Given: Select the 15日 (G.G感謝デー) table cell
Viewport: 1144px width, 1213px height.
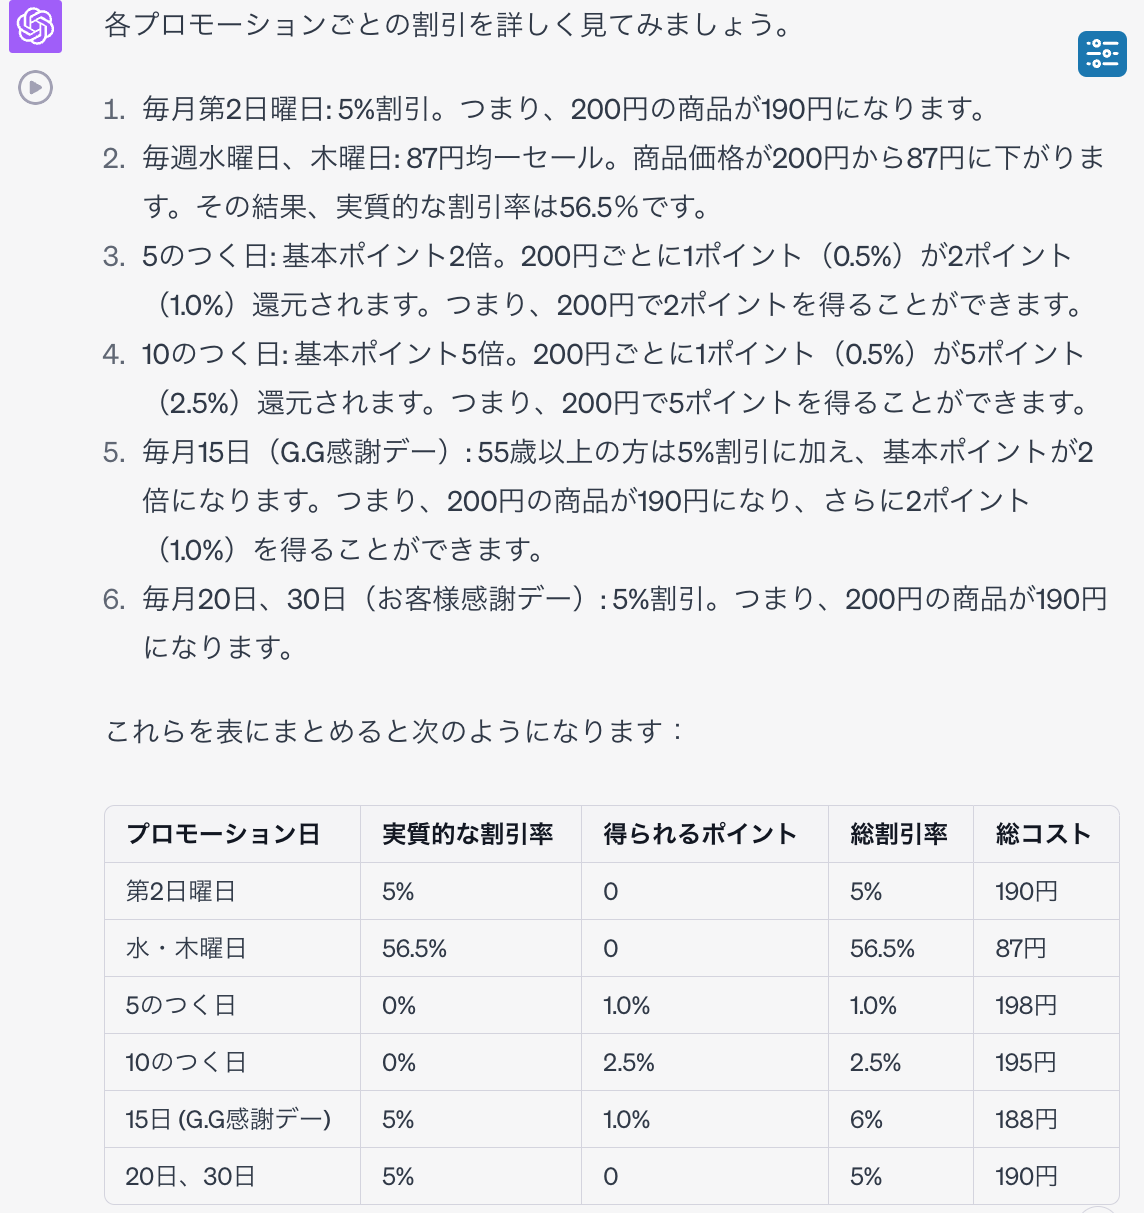Looking at the screenshot, I should (228, 1119).
